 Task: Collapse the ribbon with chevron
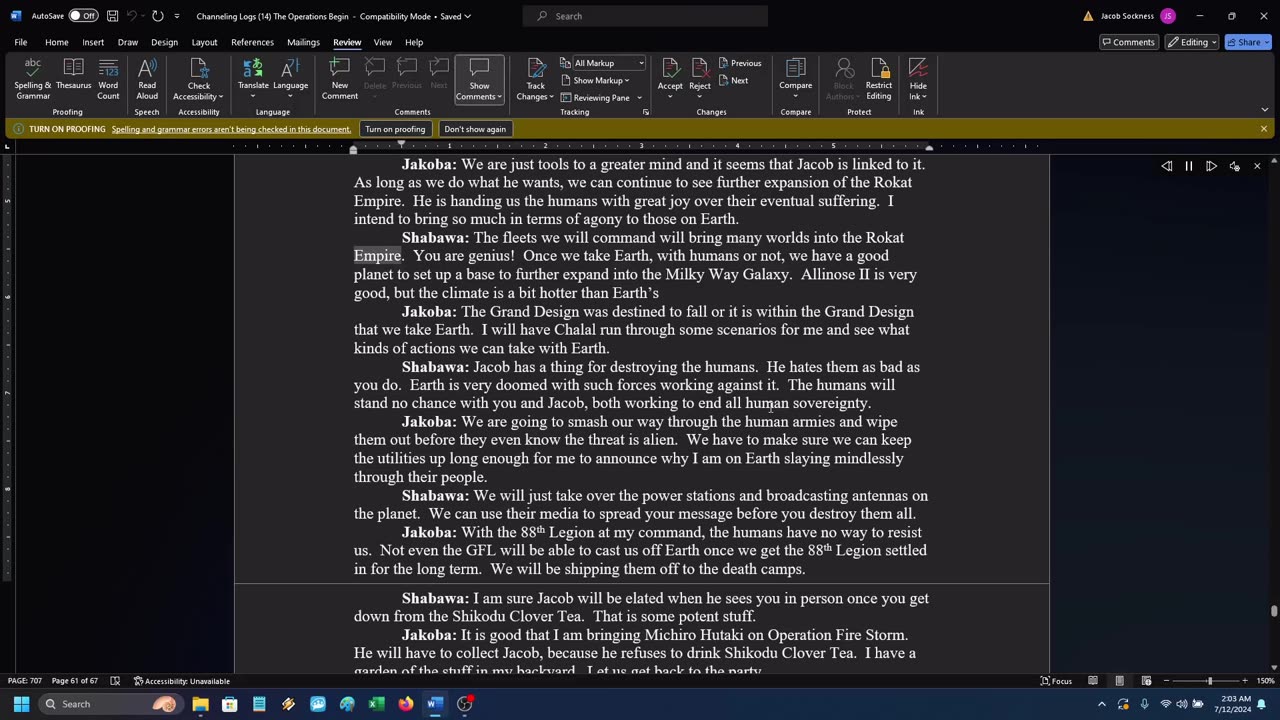1264,110
